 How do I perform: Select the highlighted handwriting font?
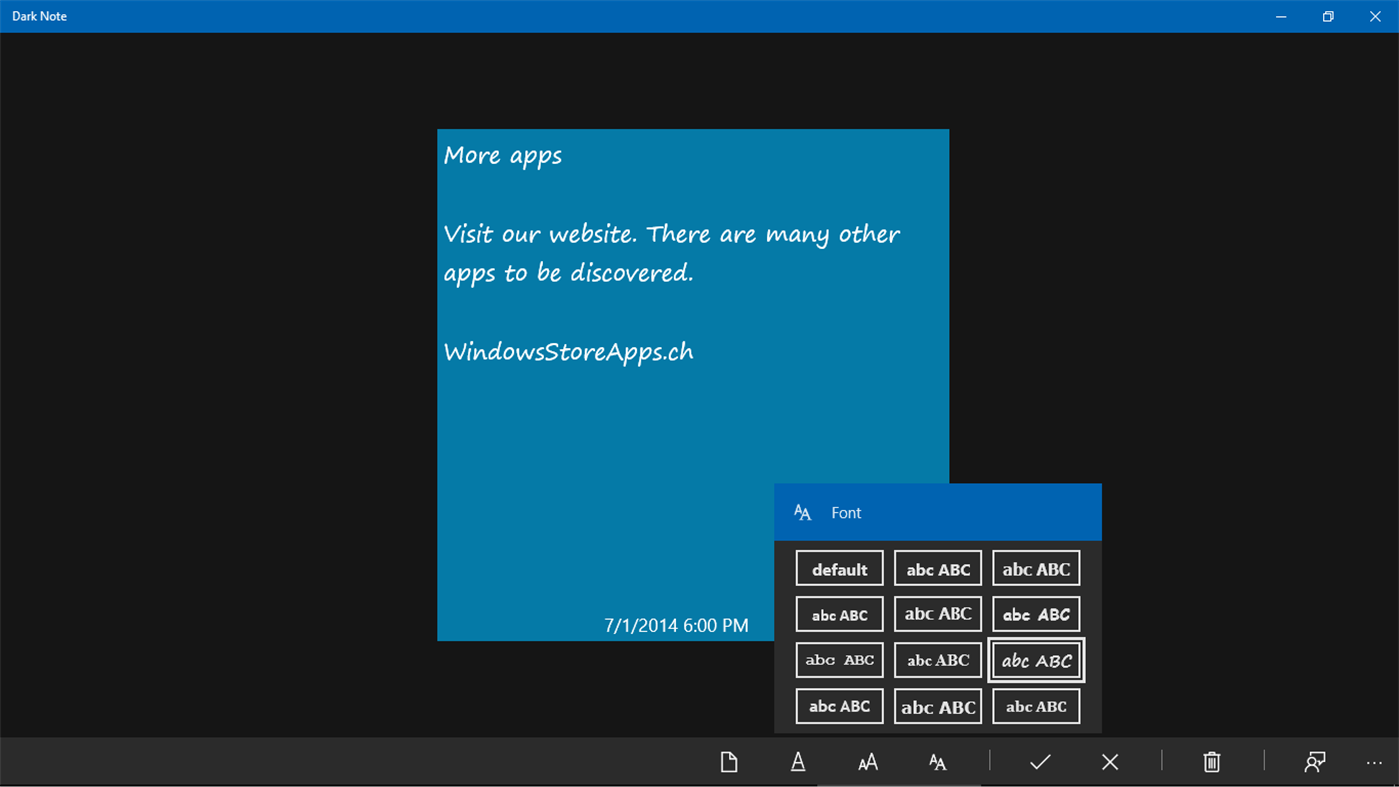1035,659
